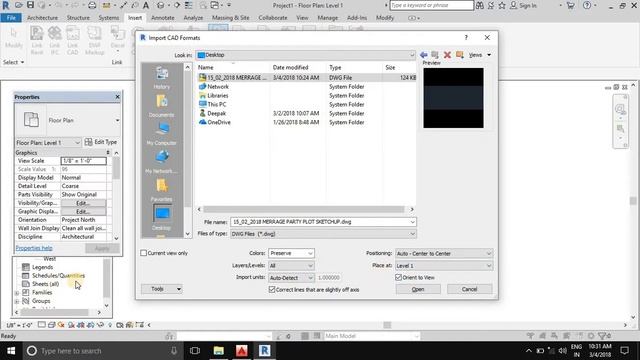Switch to Massing & Site tab
The image size is (640, 360).
231,18
